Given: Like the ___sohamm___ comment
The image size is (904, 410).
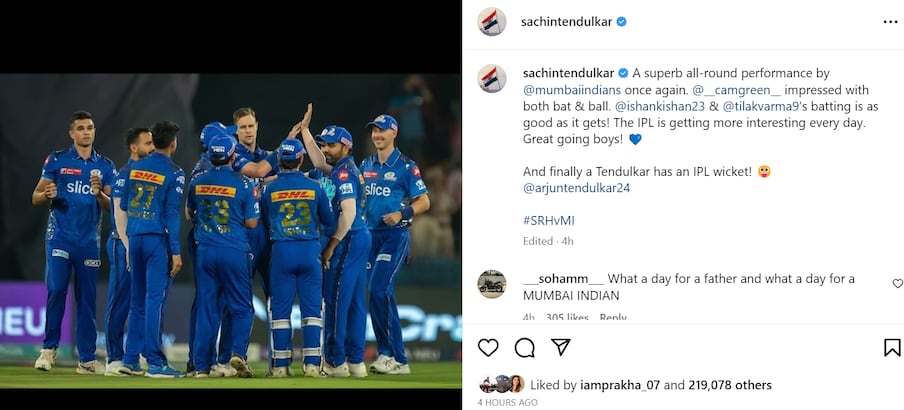Looking at the screenshot, I should pyautogui.click(x=897, y=284).
